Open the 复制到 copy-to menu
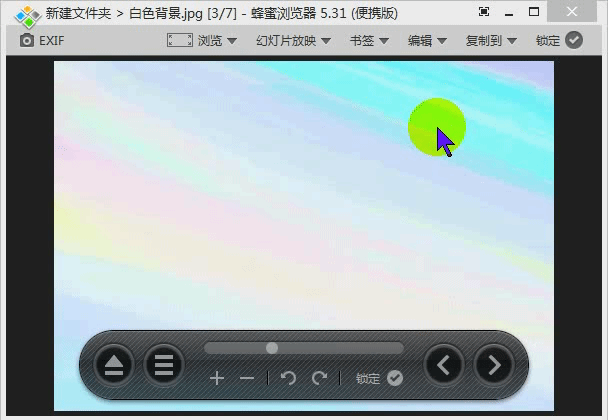The image size is (608, 420). 484,40
